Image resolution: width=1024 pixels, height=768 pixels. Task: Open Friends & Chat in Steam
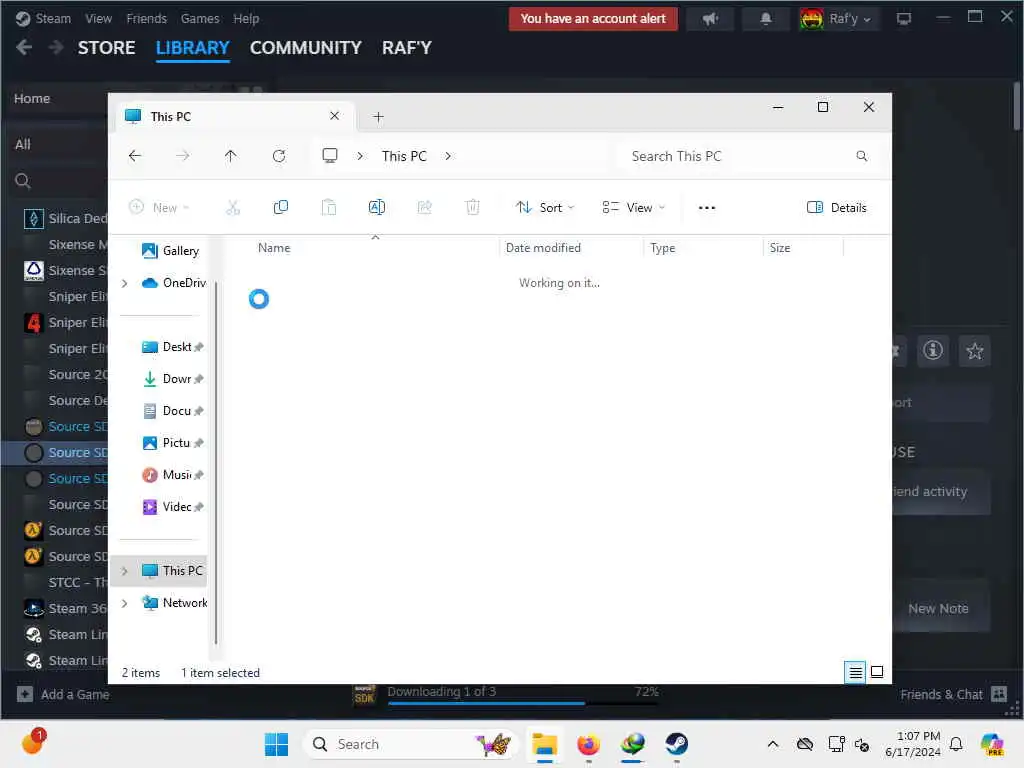click(x=953, y=694)
